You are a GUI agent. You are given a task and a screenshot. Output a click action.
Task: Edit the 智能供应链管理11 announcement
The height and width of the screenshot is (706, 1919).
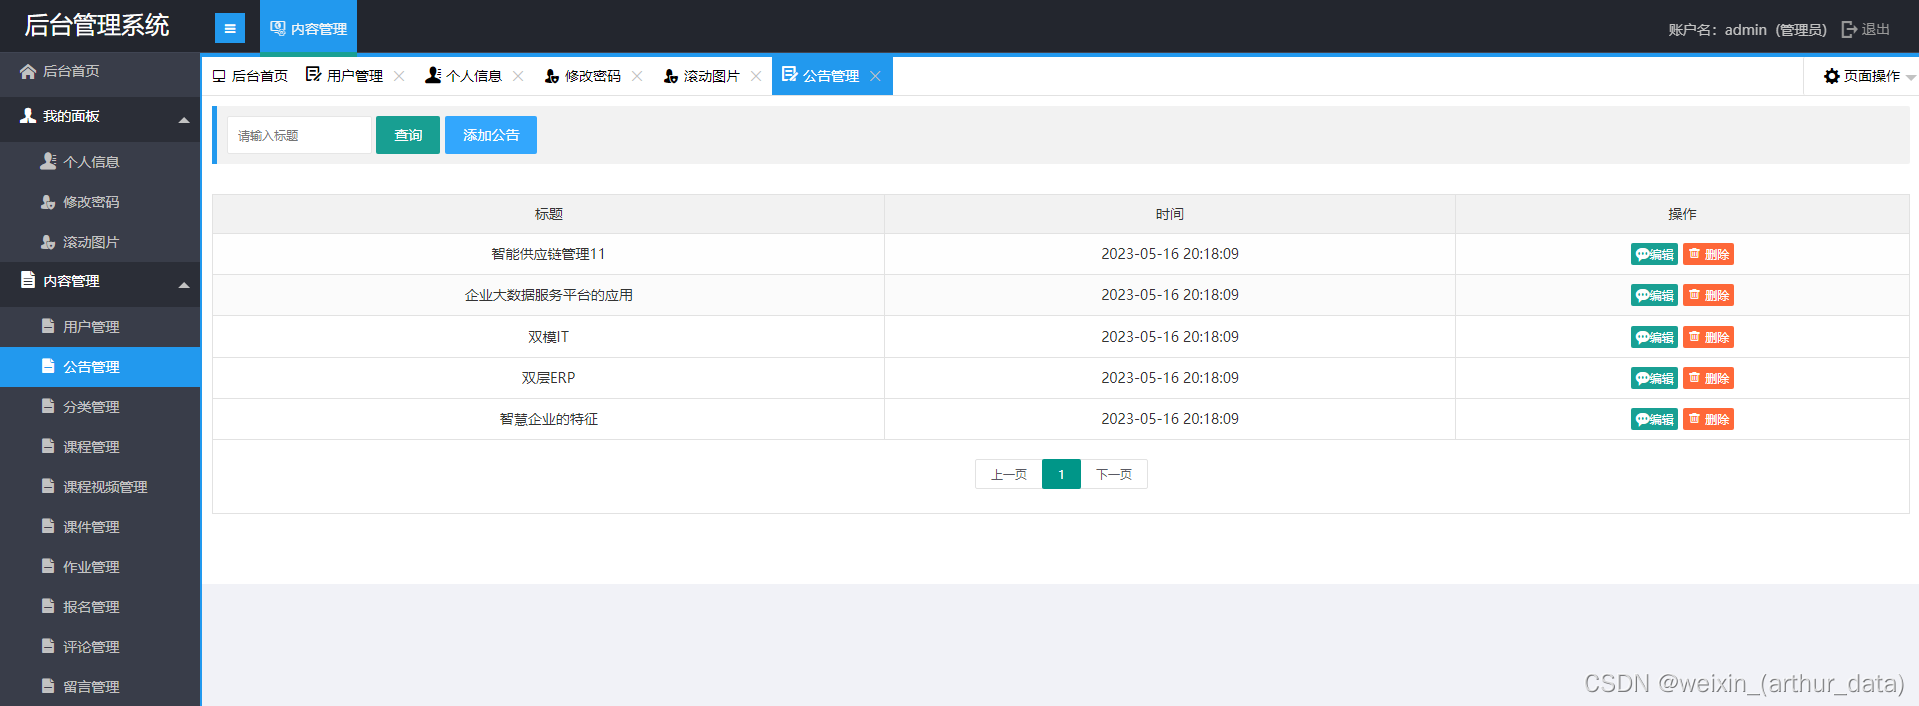click(x=1654, y=254)
